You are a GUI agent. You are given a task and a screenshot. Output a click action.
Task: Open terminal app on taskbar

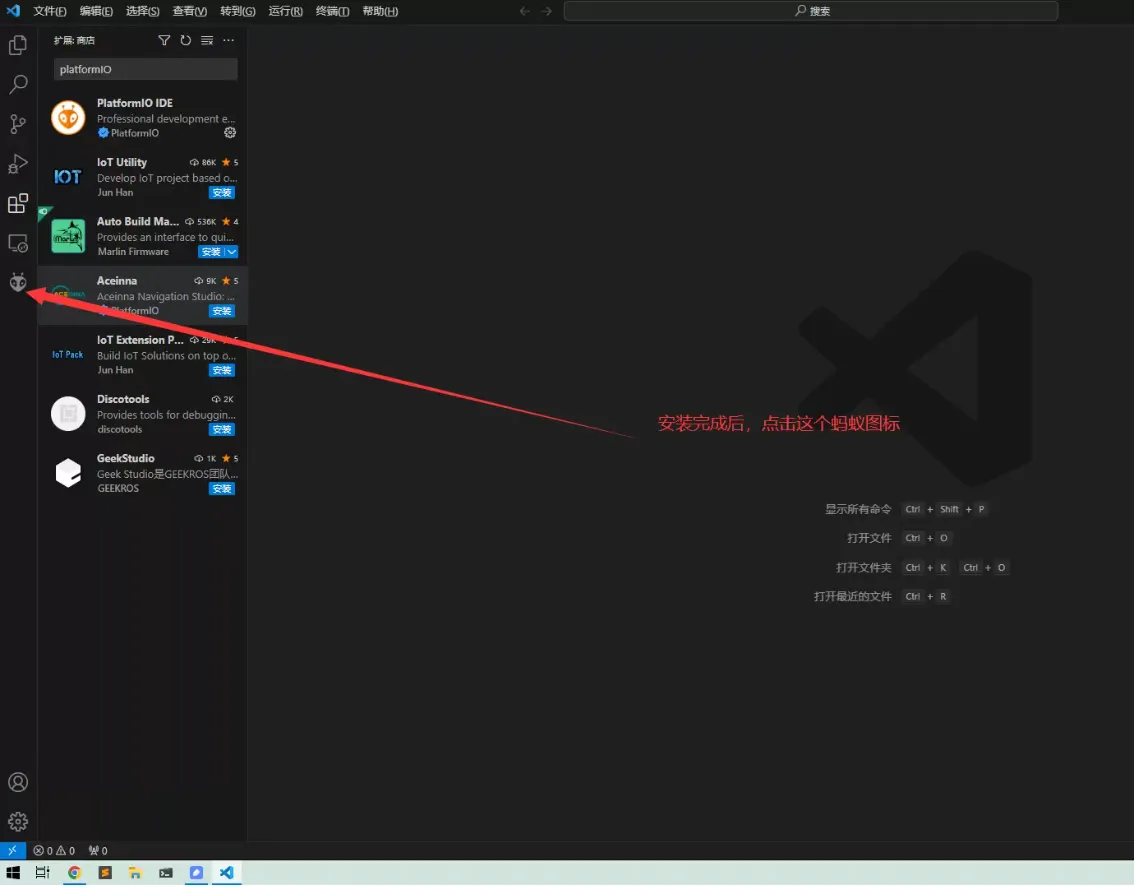coord(166,874)
